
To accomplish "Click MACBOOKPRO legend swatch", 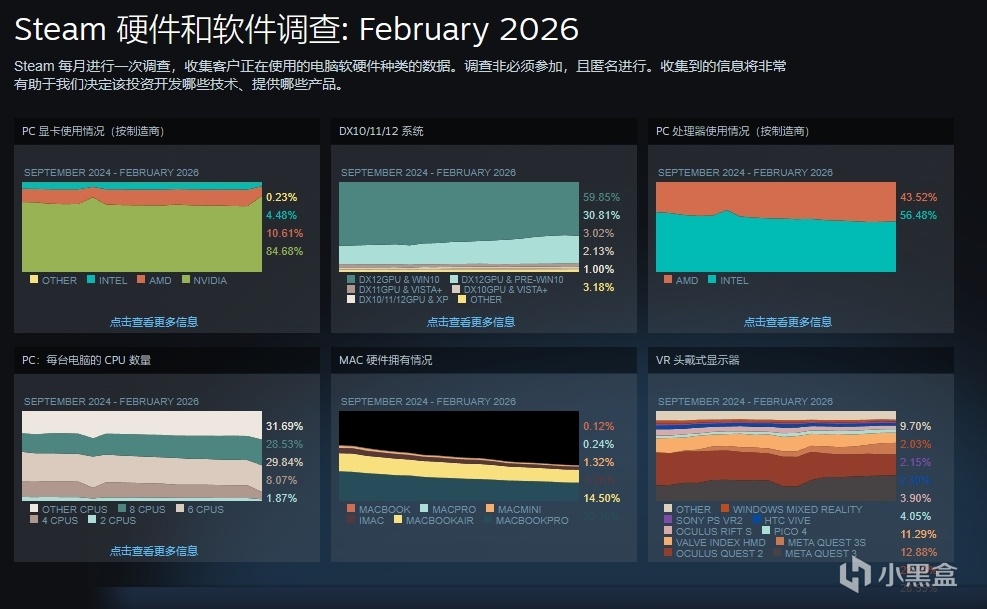I will (x=488, y=520).
